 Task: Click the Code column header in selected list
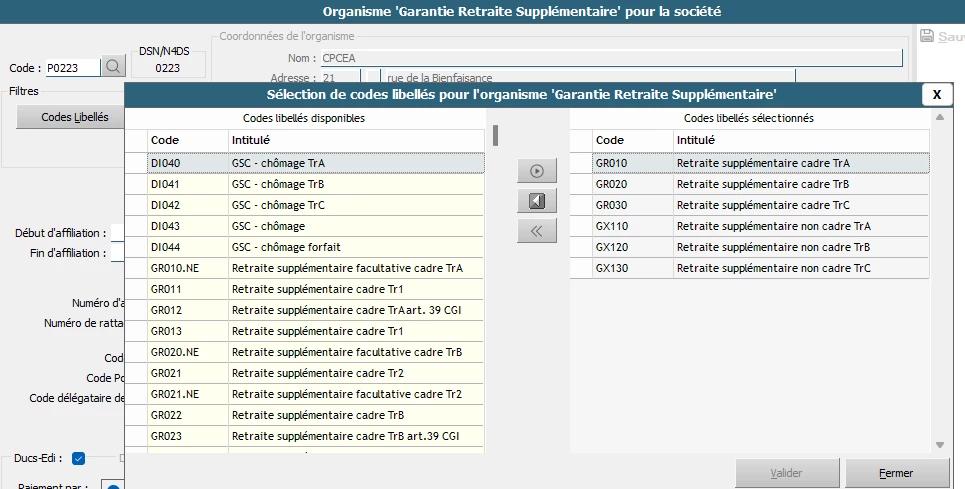(x=633, y=140)
